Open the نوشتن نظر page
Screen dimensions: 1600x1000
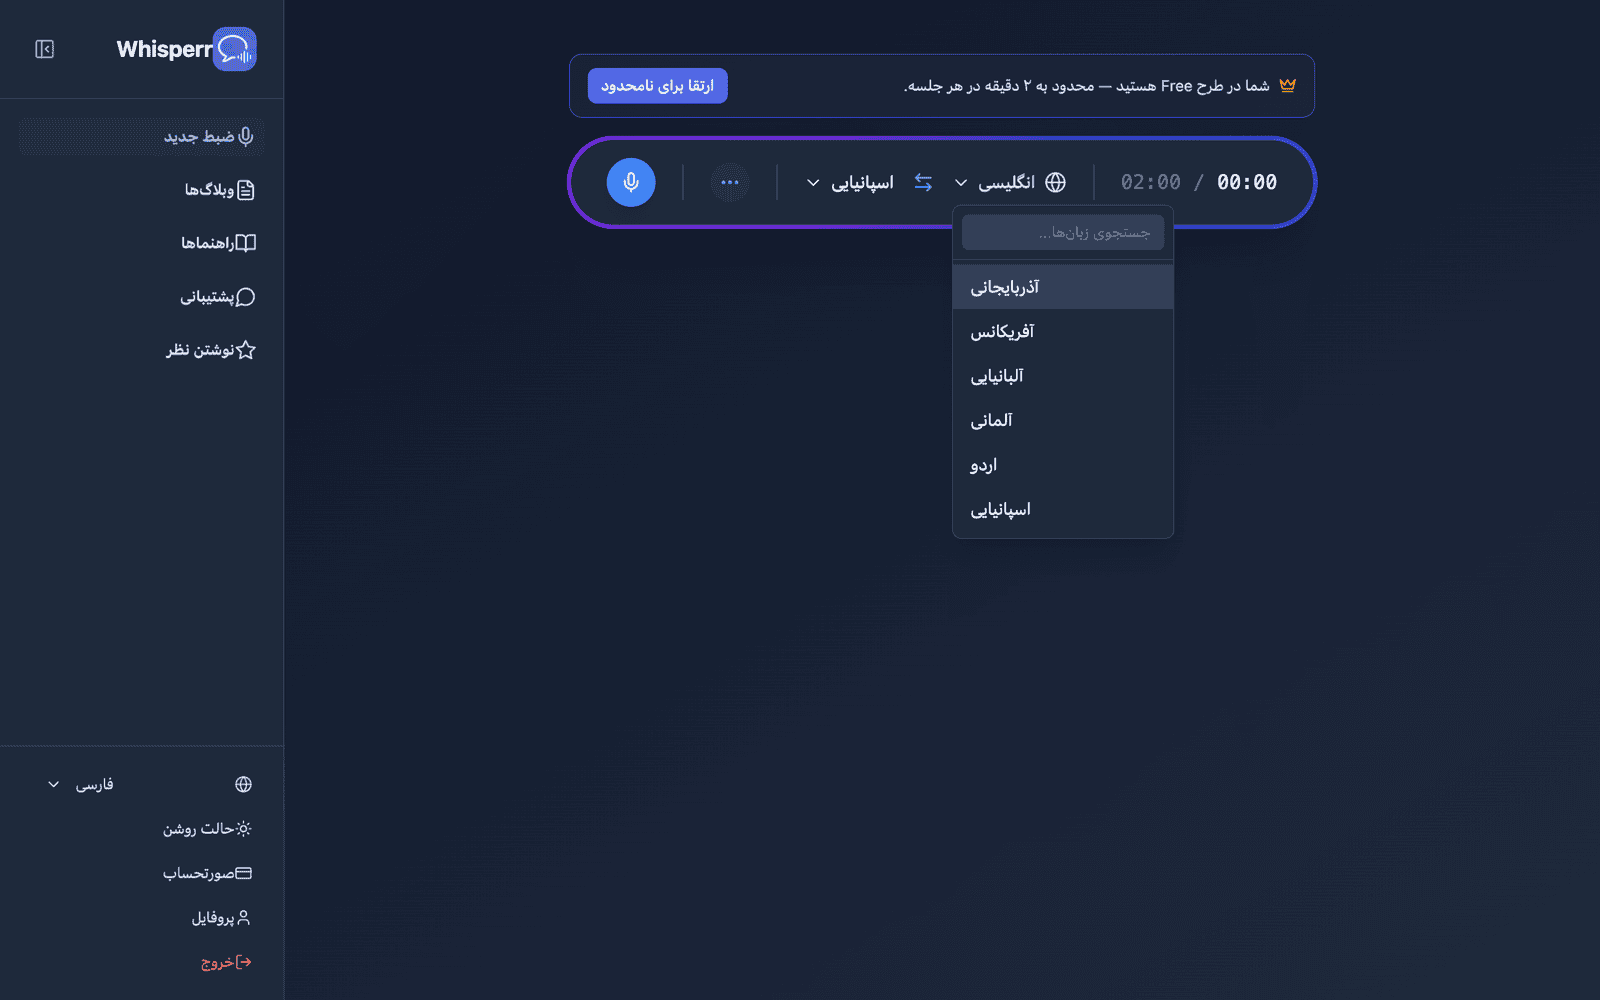141,350
